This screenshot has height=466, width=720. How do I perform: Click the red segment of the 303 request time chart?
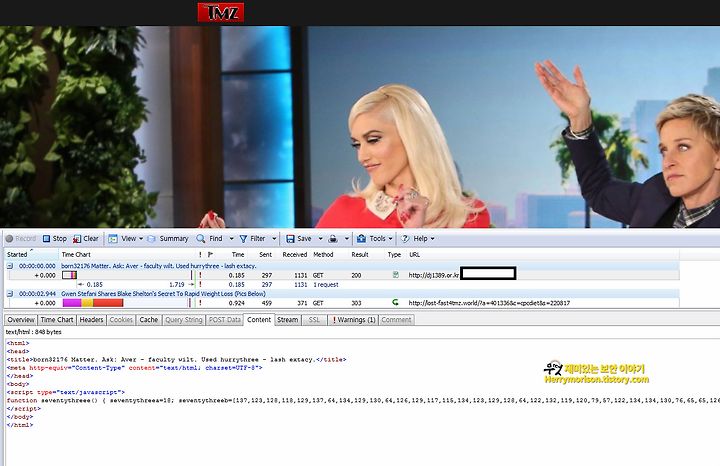point(108,303)
